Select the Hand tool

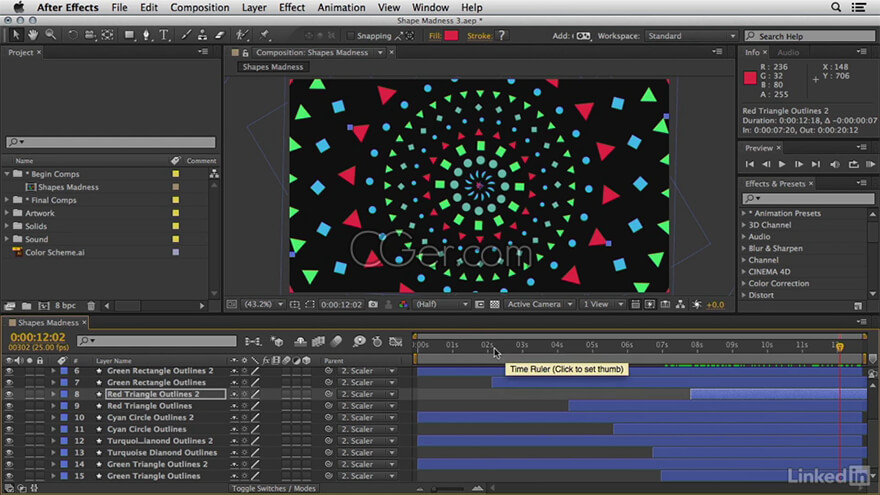click(x=33, y=35)
